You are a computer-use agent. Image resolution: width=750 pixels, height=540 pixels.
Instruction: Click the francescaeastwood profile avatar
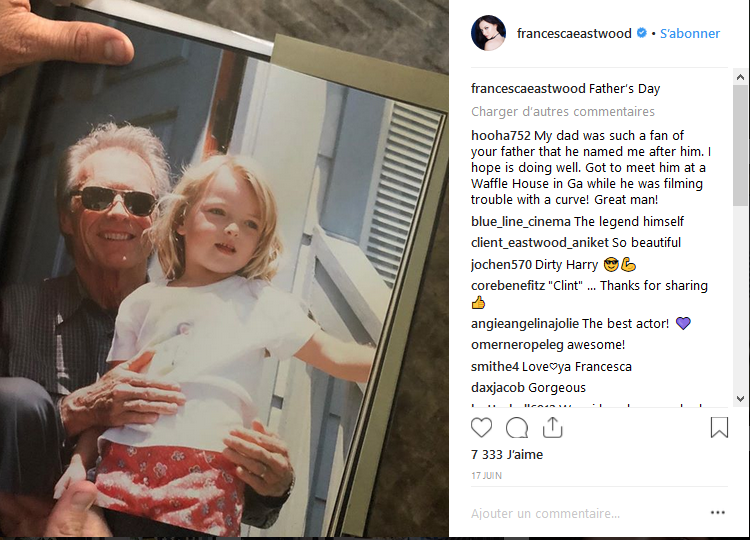point(488,33)
